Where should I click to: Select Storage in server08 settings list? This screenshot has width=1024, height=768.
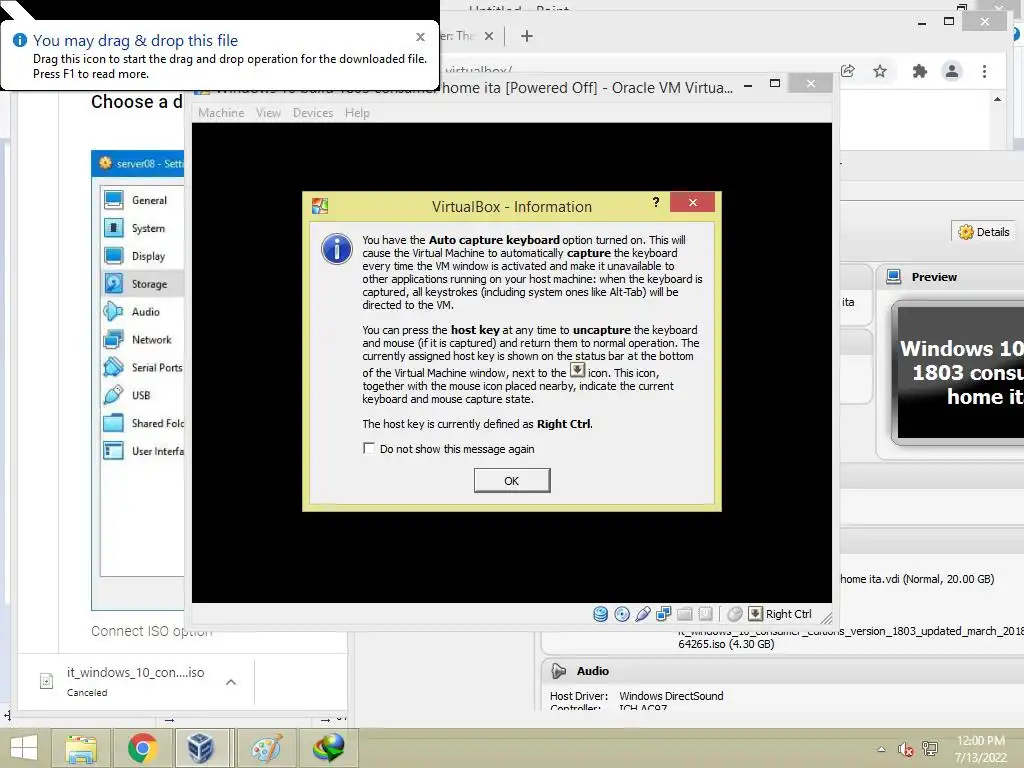click(142, 283)
